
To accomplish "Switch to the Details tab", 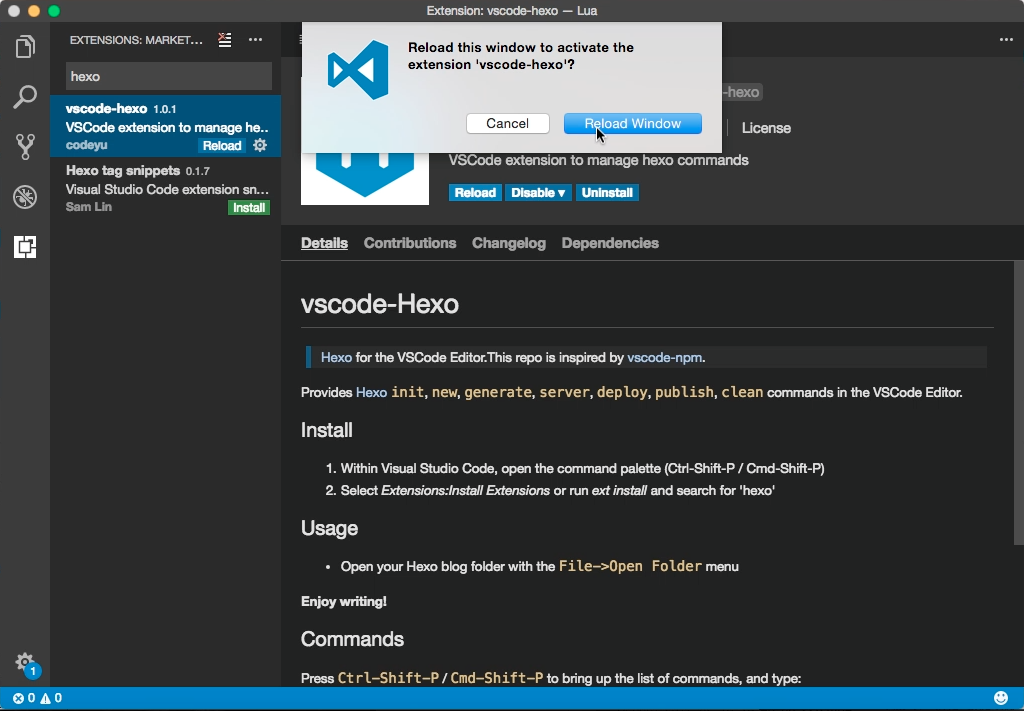I will click(x=324, y=243).
